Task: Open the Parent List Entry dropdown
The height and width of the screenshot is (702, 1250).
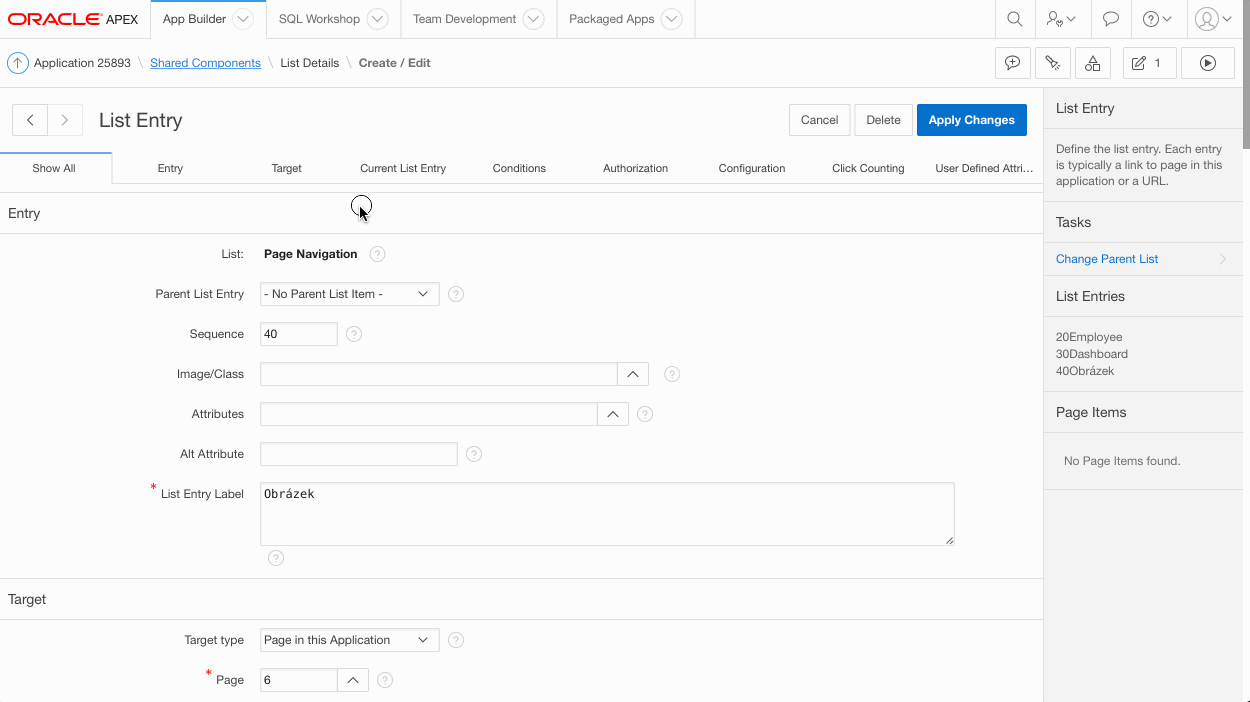Action: pyautogui.click(x=349, y=294)
